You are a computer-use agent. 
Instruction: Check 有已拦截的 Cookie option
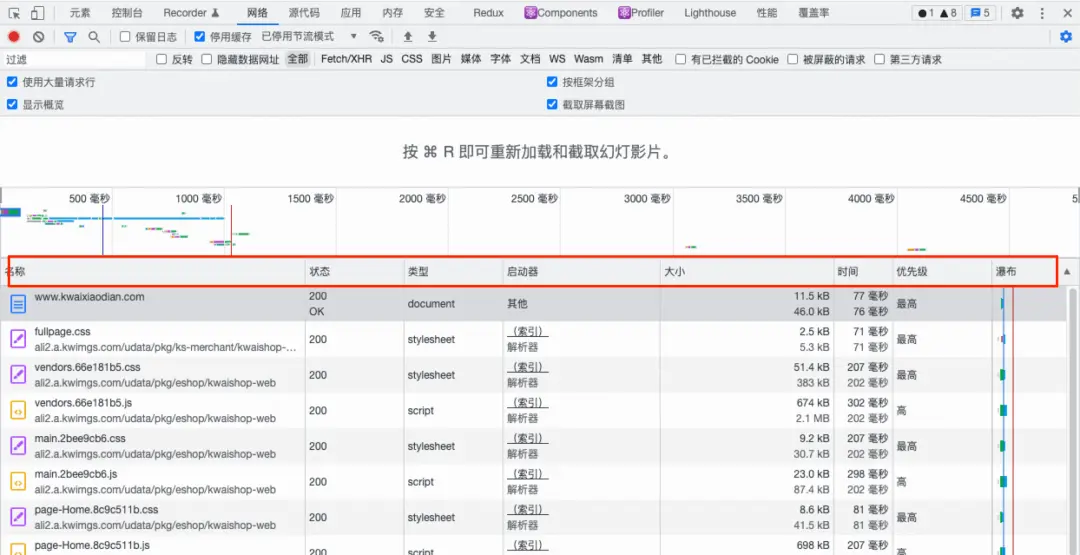(681, 60)
